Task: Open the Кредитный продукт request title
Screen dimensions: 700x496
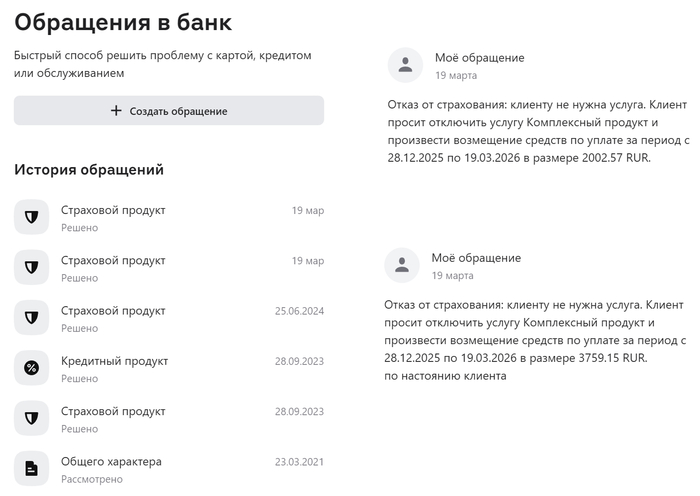Action: [114, 361]
